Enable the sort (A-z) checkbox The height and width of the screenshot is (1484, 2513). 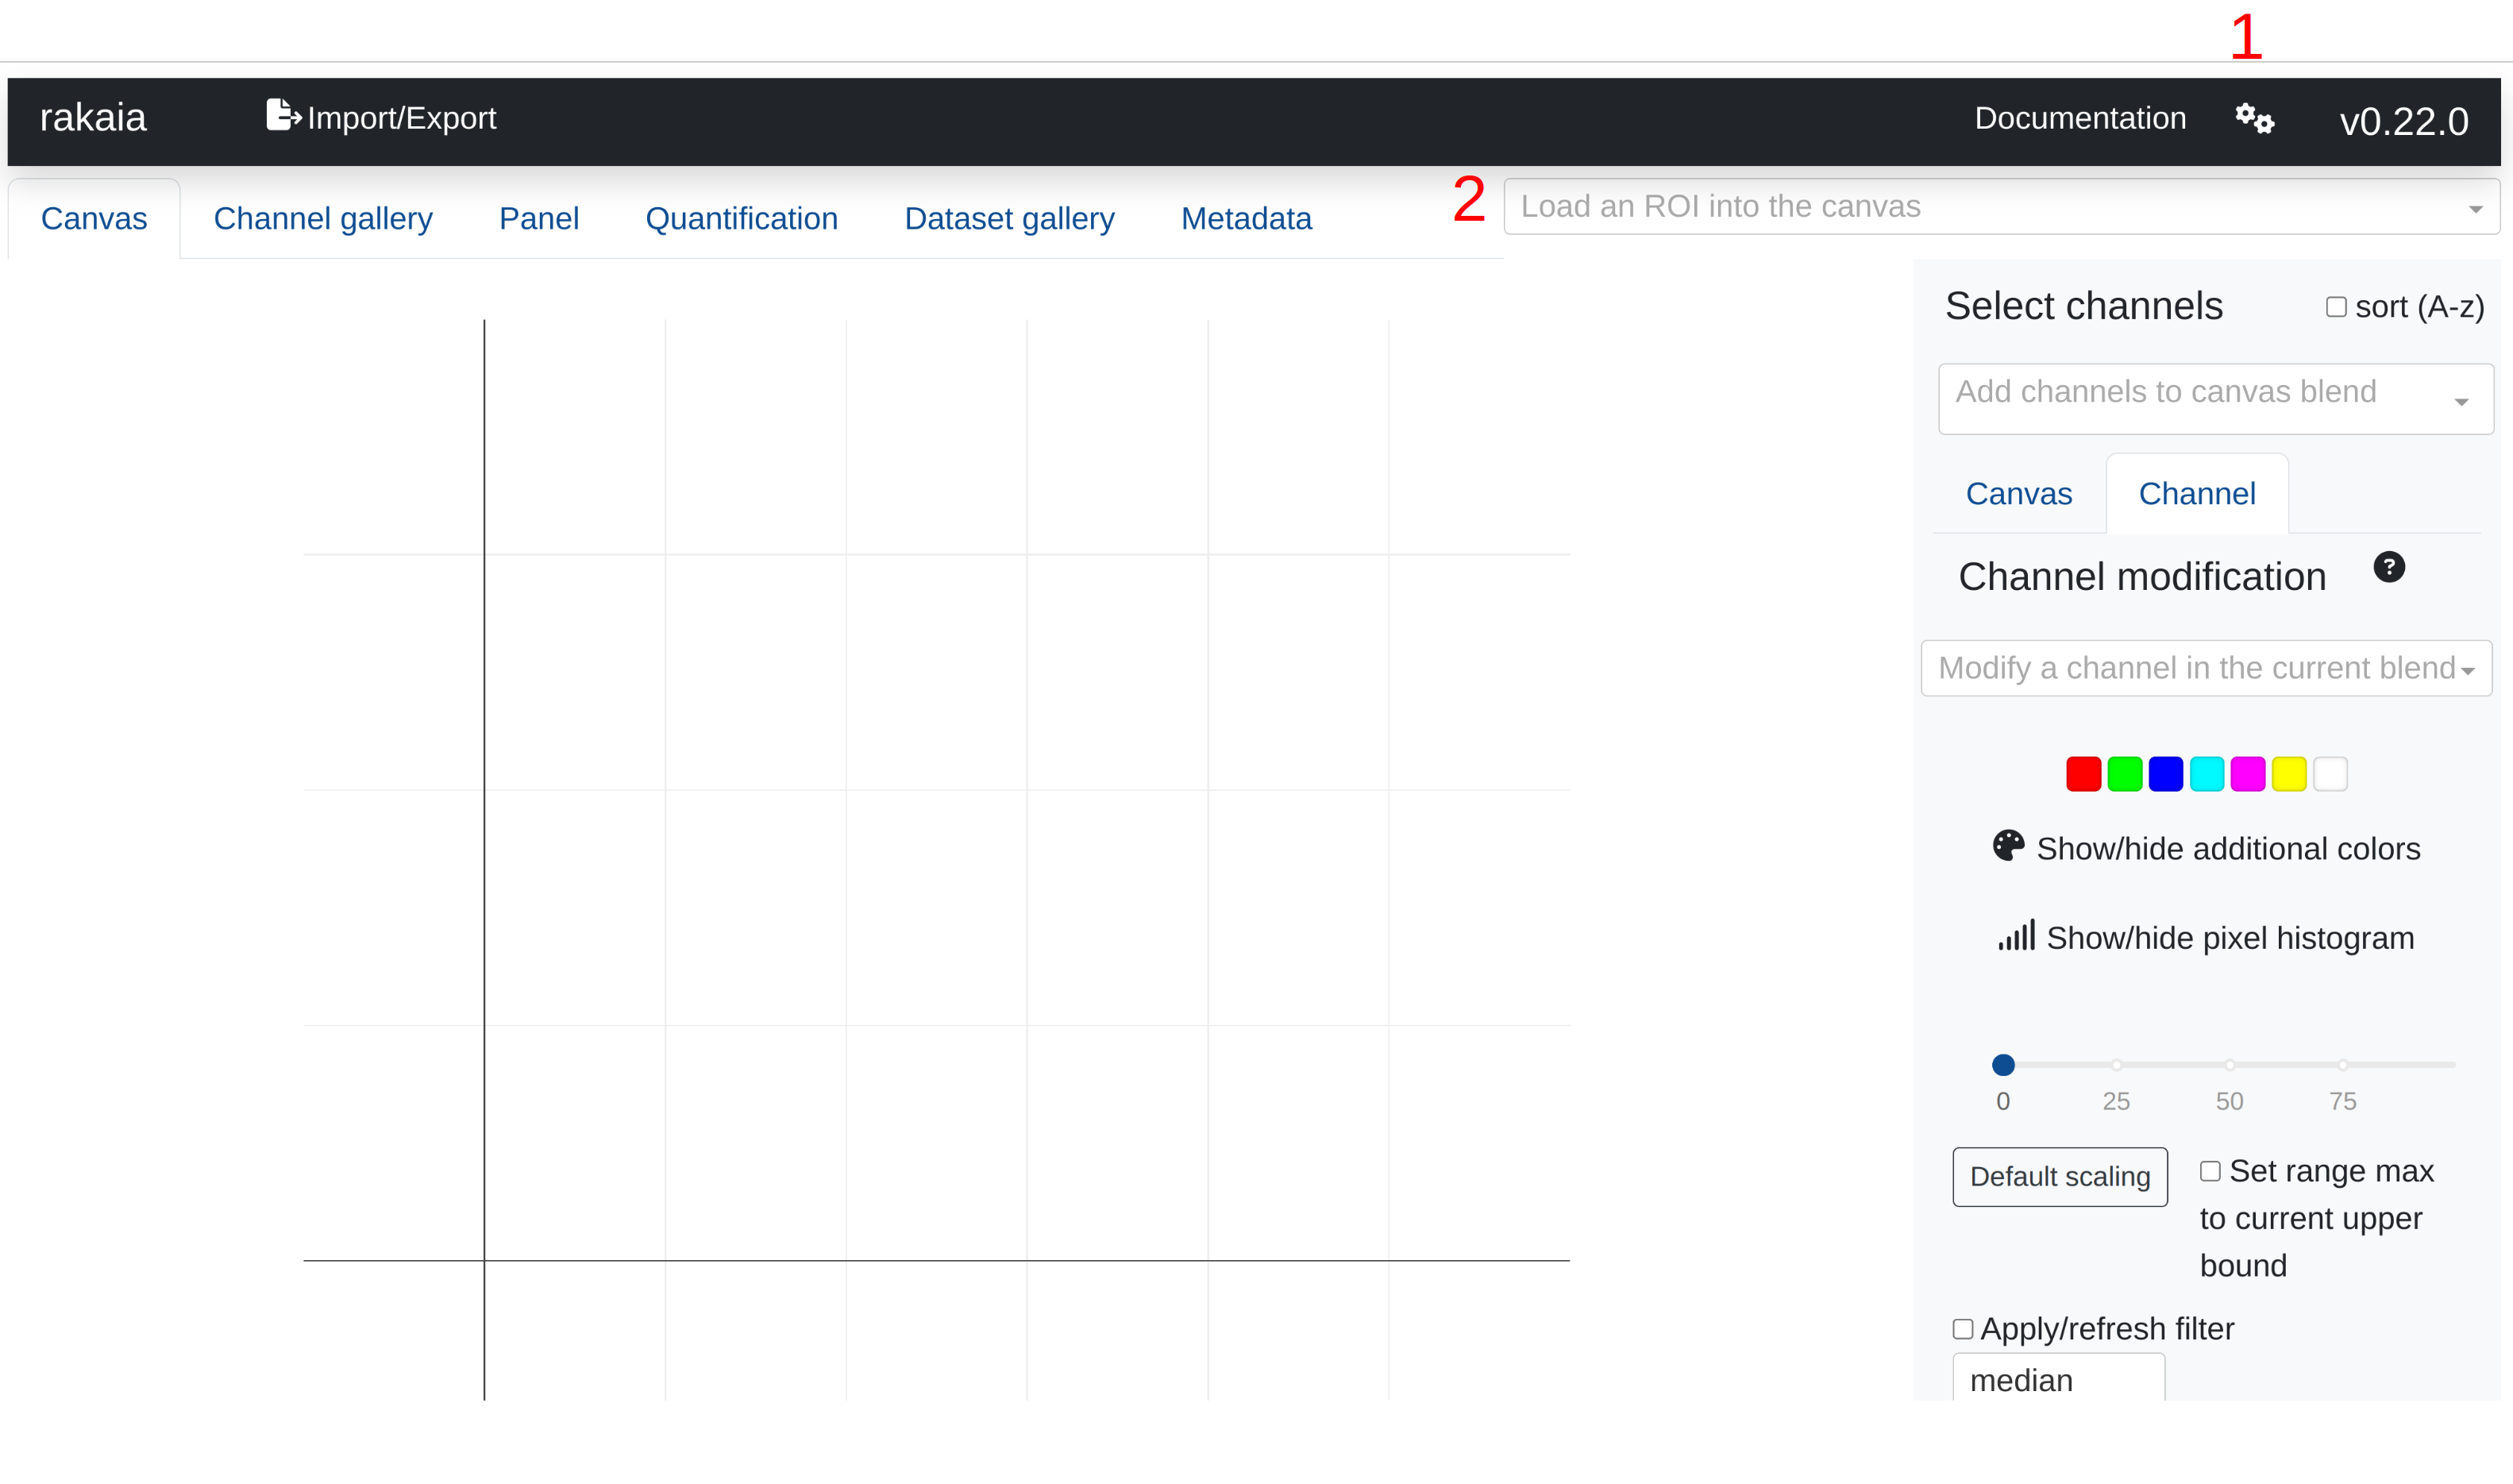pos(2335,307)
